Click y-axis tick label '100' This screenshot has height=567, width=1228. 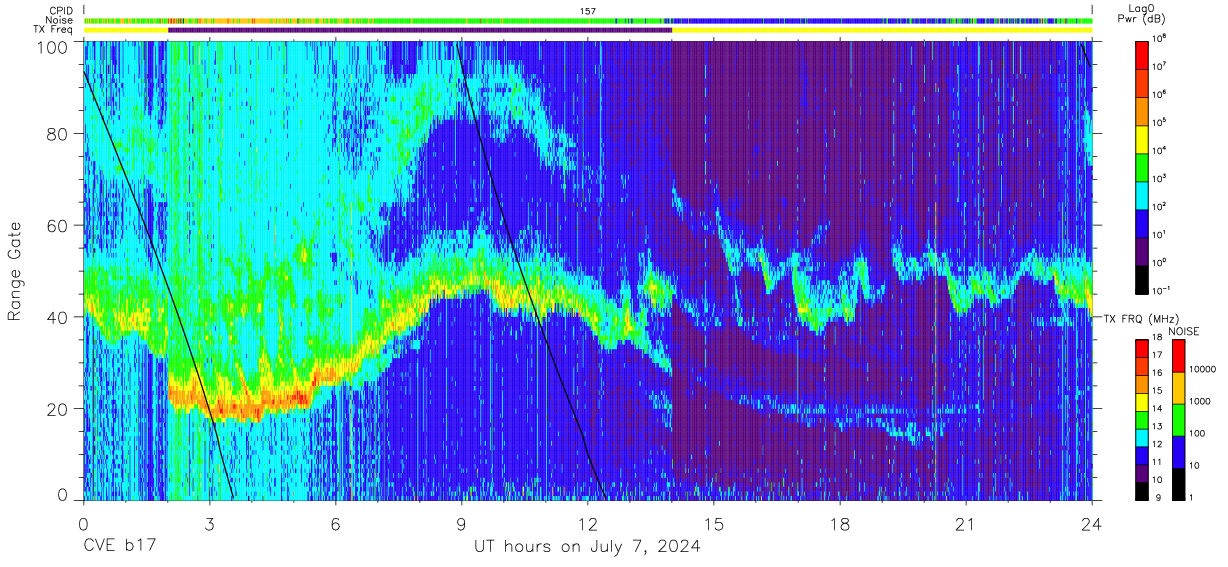pyautogui.click(x=52, y=47)
